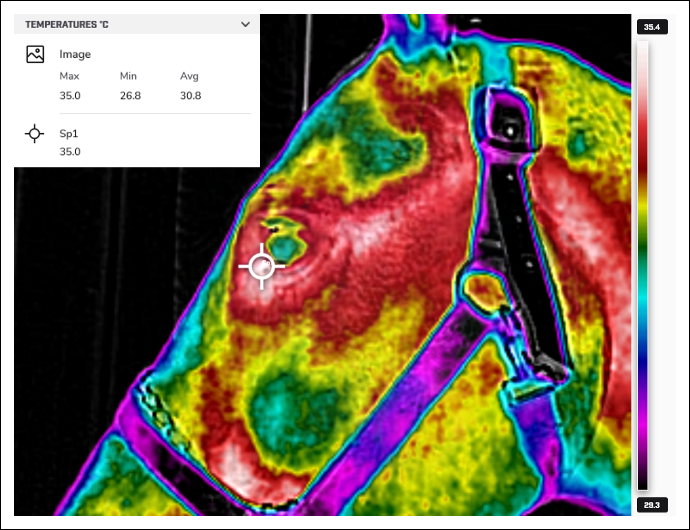Click the Sp1 label
Screen dimensions: 690x530
[x=69, y=133]
